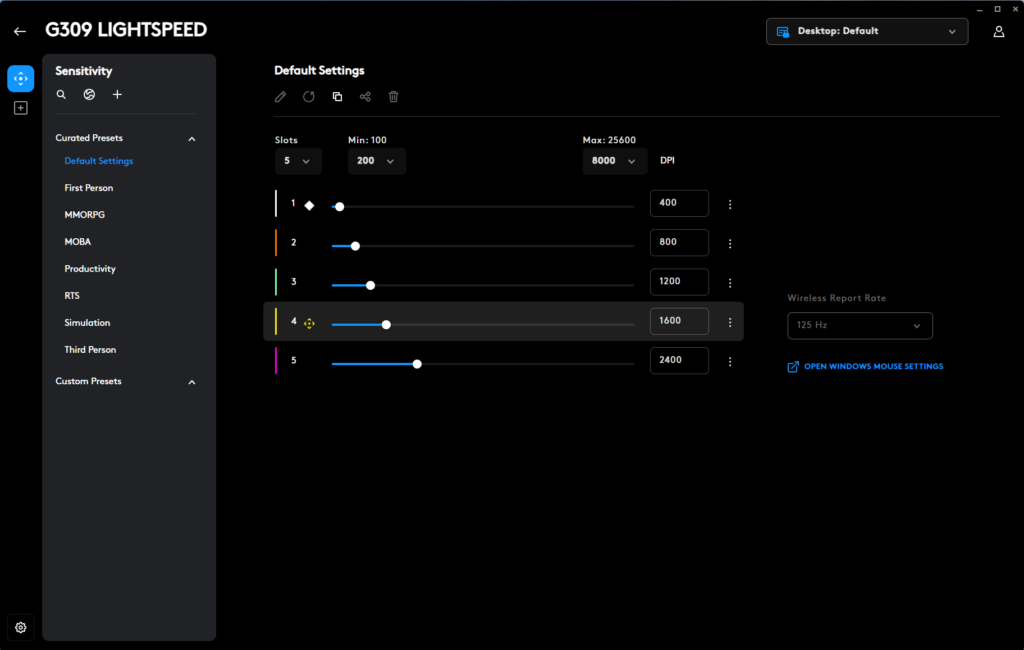Search presets with magnifier icon

61,95
